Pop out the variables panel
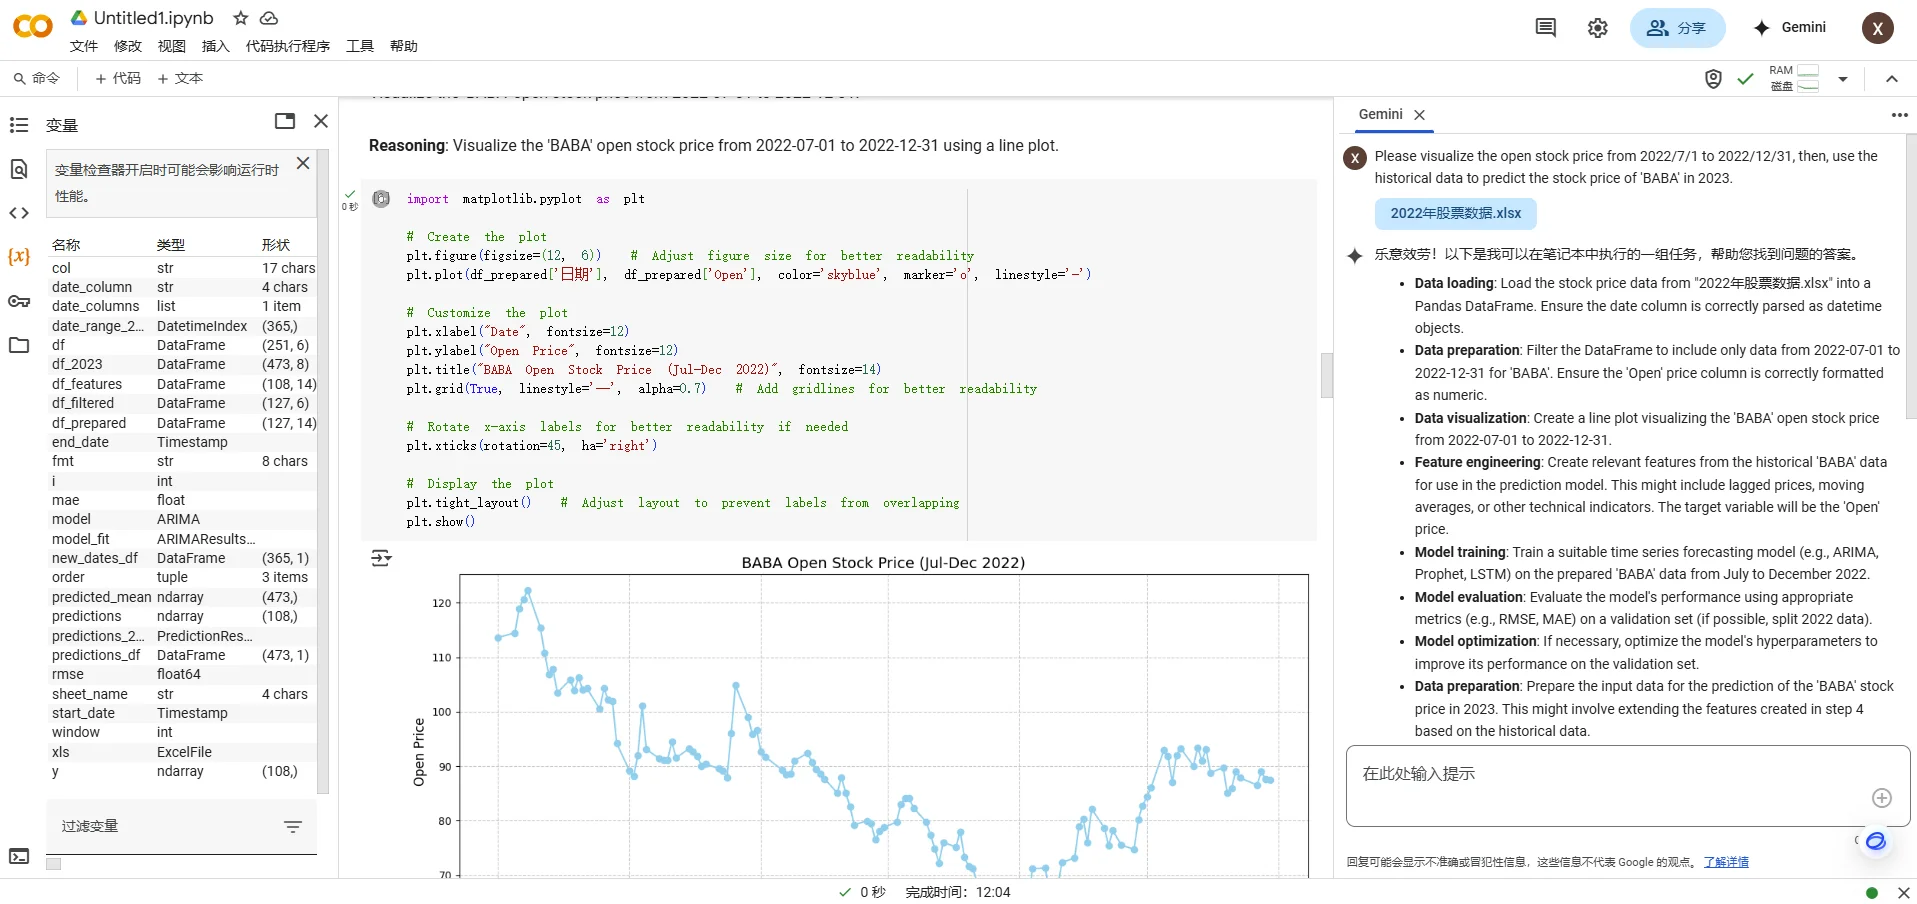The width and height of the screenshot is (1917, 904). point(285,121)
